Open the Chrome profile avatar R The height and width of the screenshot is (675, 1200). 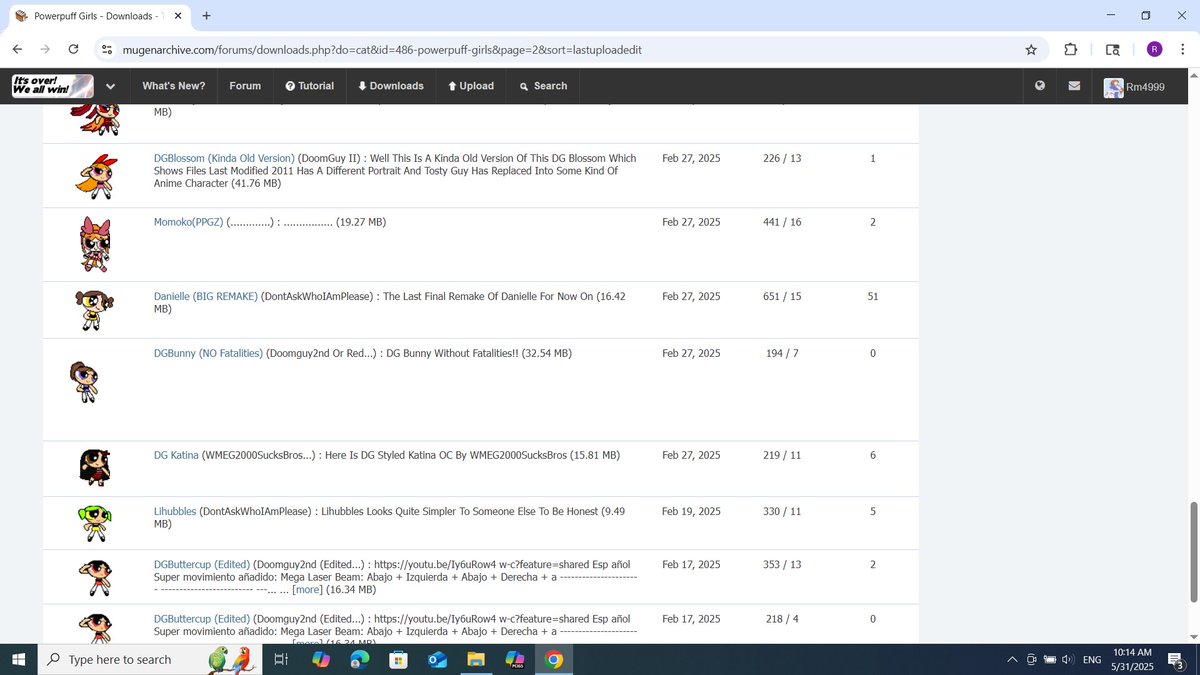point(1154,49)
